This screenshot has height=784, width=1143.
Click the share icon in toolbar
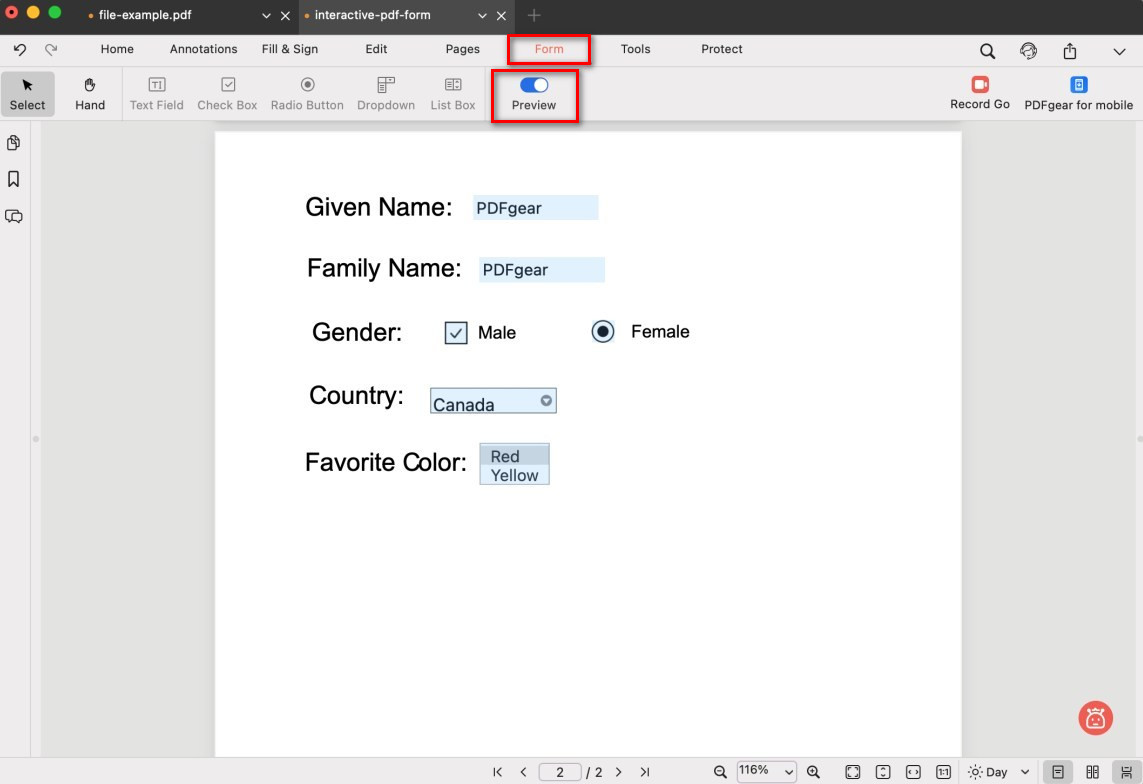coord(1070,51)
